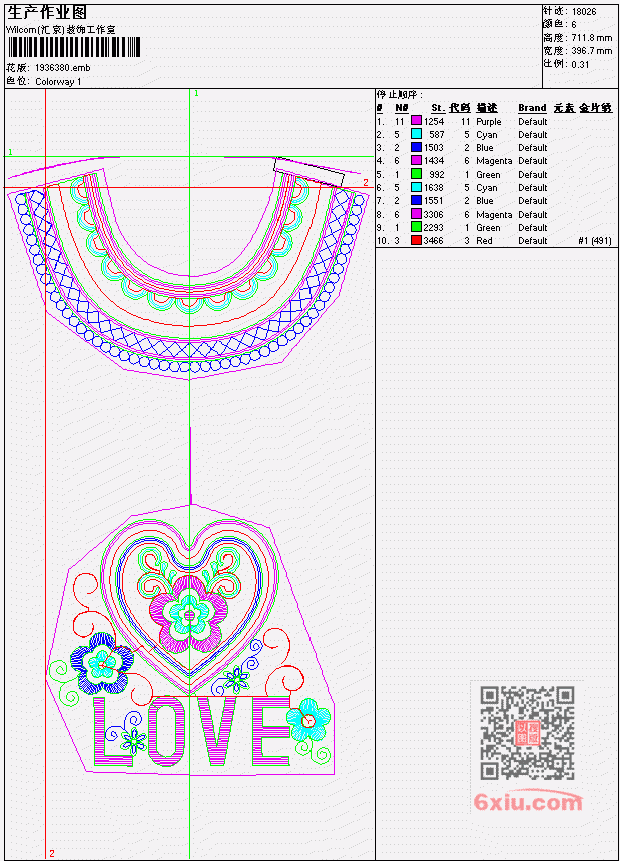The height and width of the screenshot is (861, 620).
Task: Select the magenta swatch beside stitch count 1434
Action: [x=416, y=160]
